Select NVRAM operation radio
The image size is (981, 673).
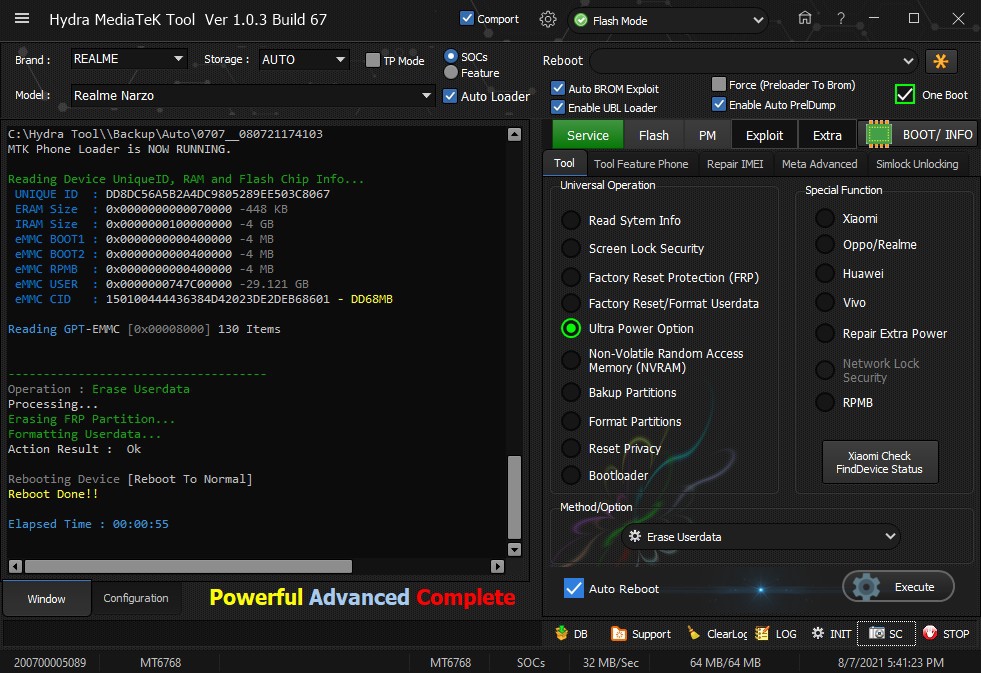pos(571,360)
